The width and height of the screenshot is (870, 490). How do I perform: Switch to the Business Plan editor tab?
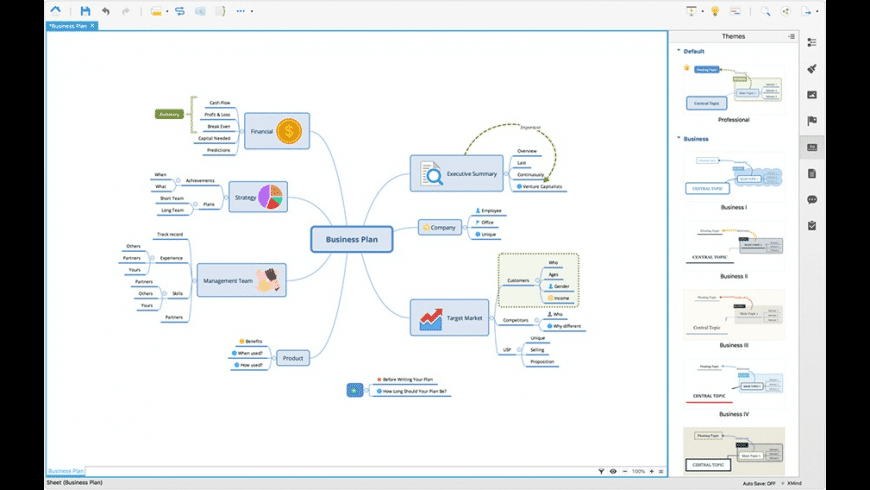pyautogui.click(x=68, y=26)
